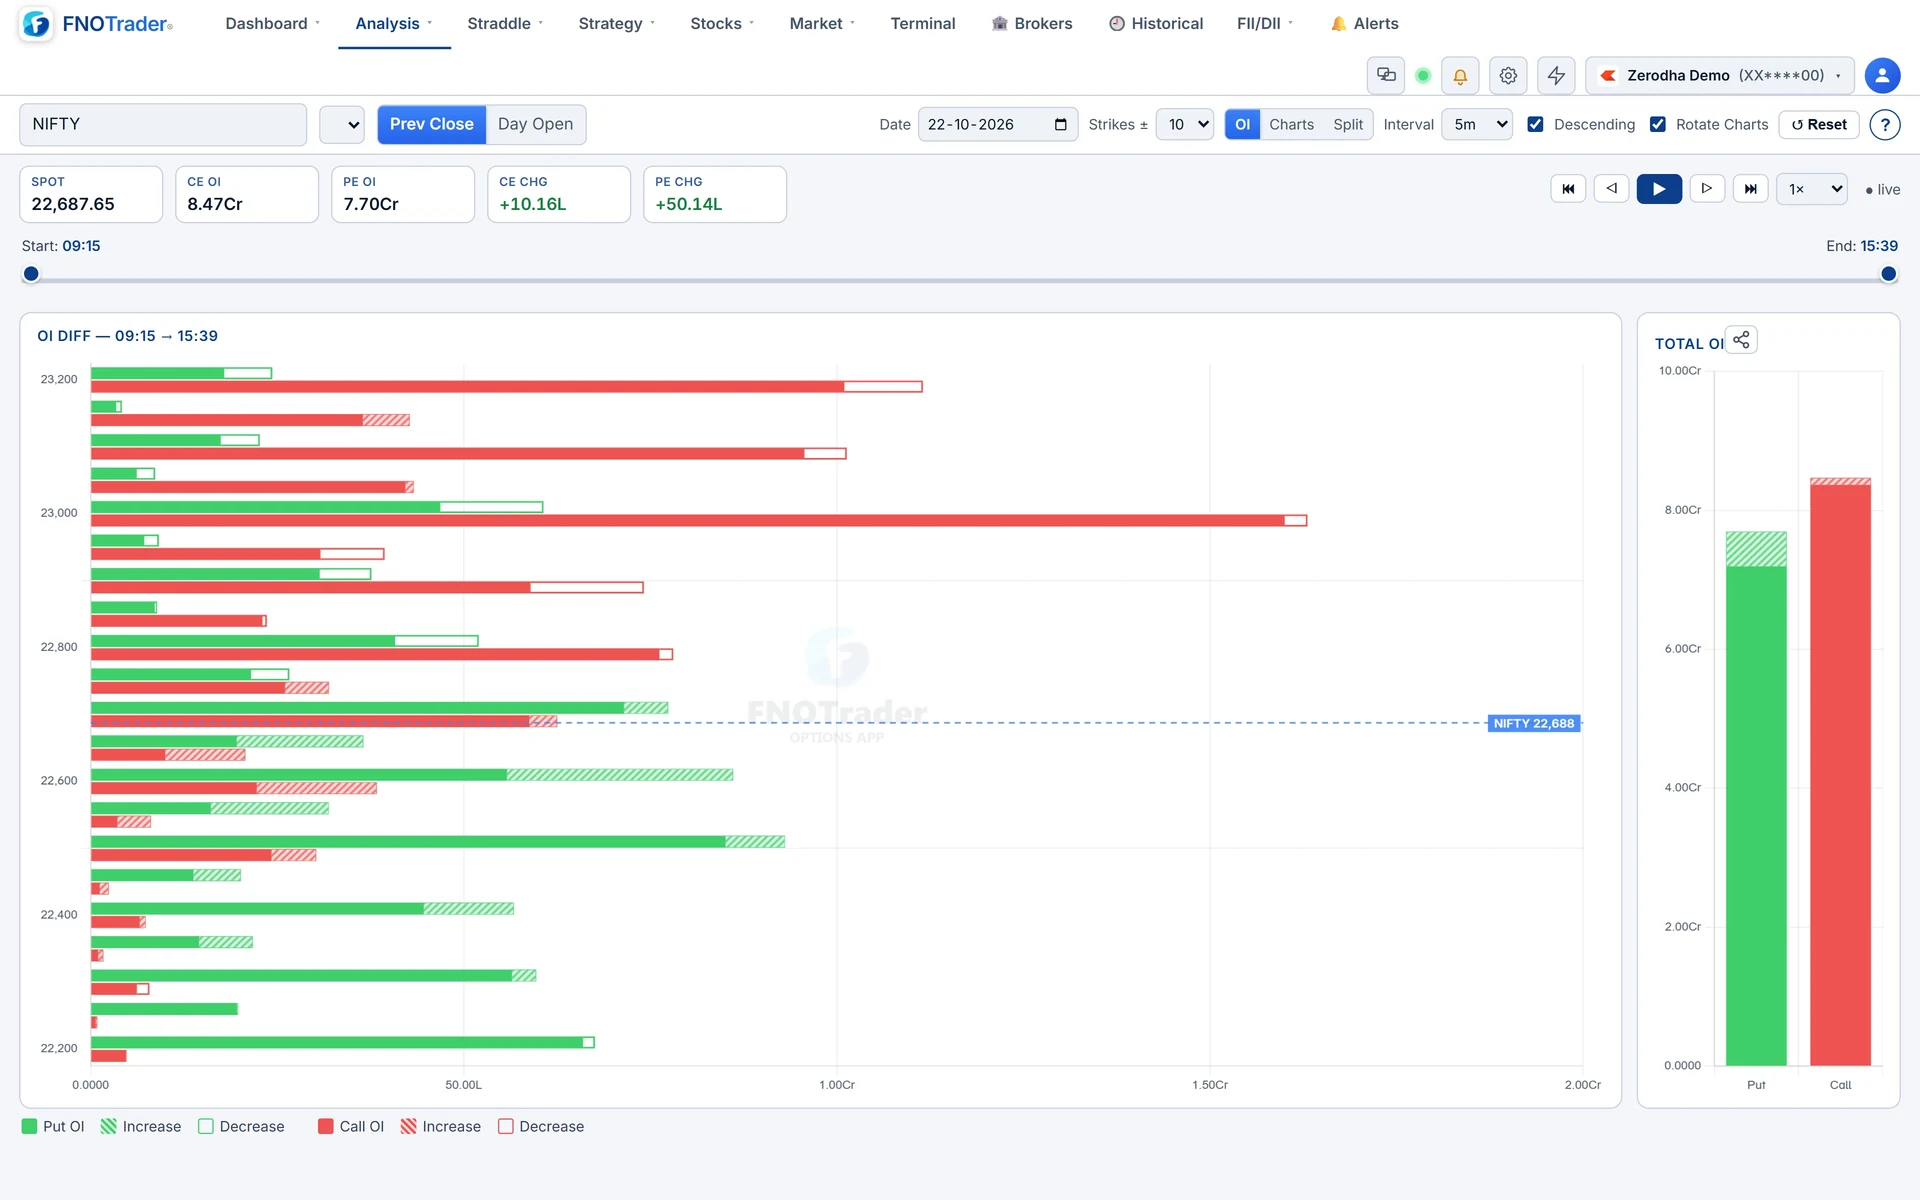This screenshot has height=1200, width=1920.
Task: Select Prev Close mode
Action: coord(432,124)
